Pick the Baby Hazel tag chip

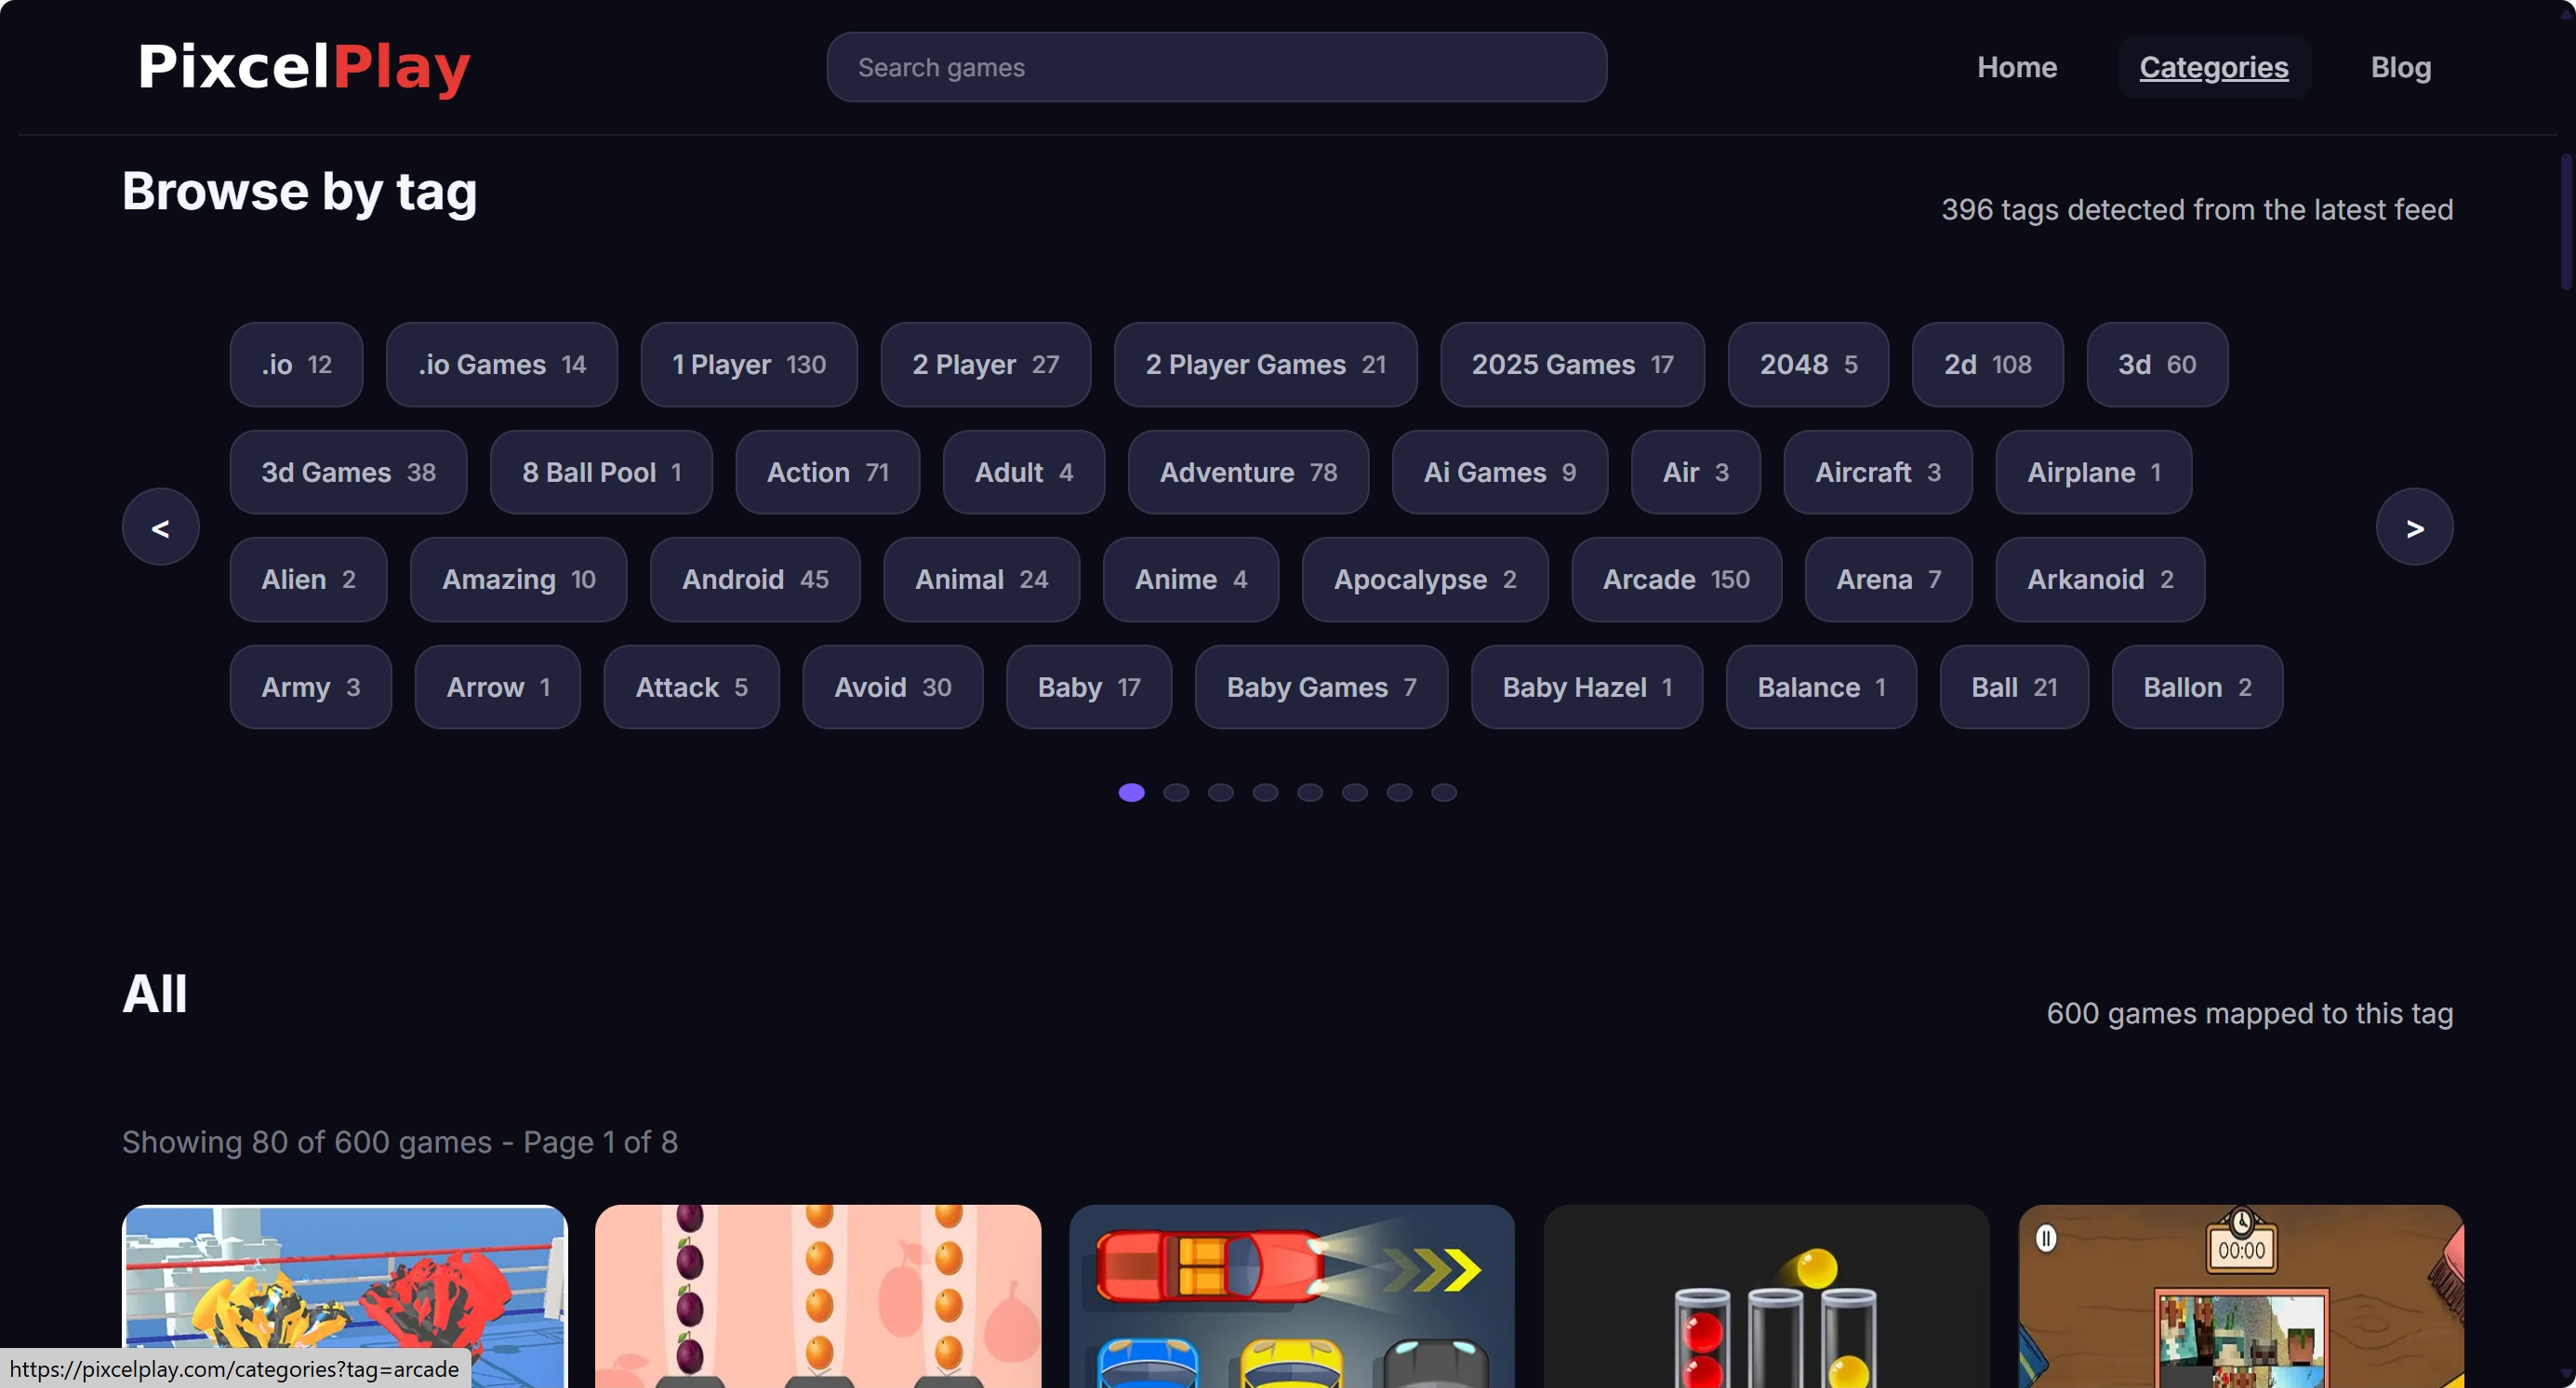(1586, 688)
